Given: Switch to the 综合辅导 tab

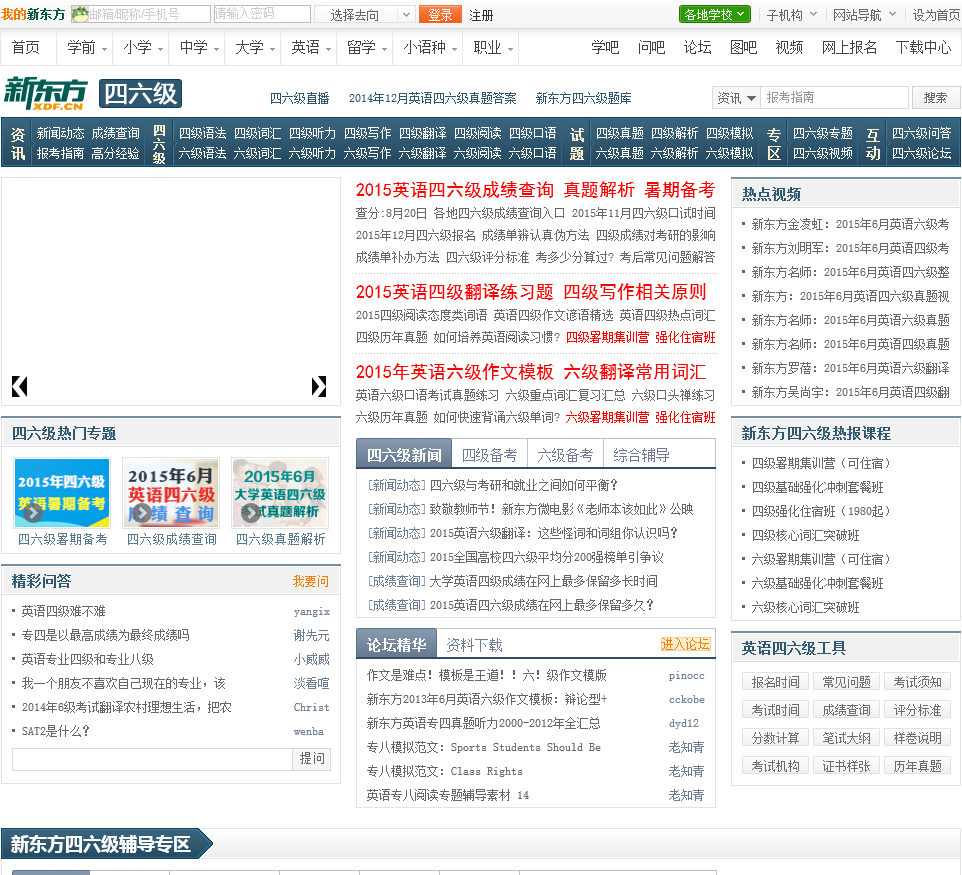Looking at the screenshot, I should 641,455.
